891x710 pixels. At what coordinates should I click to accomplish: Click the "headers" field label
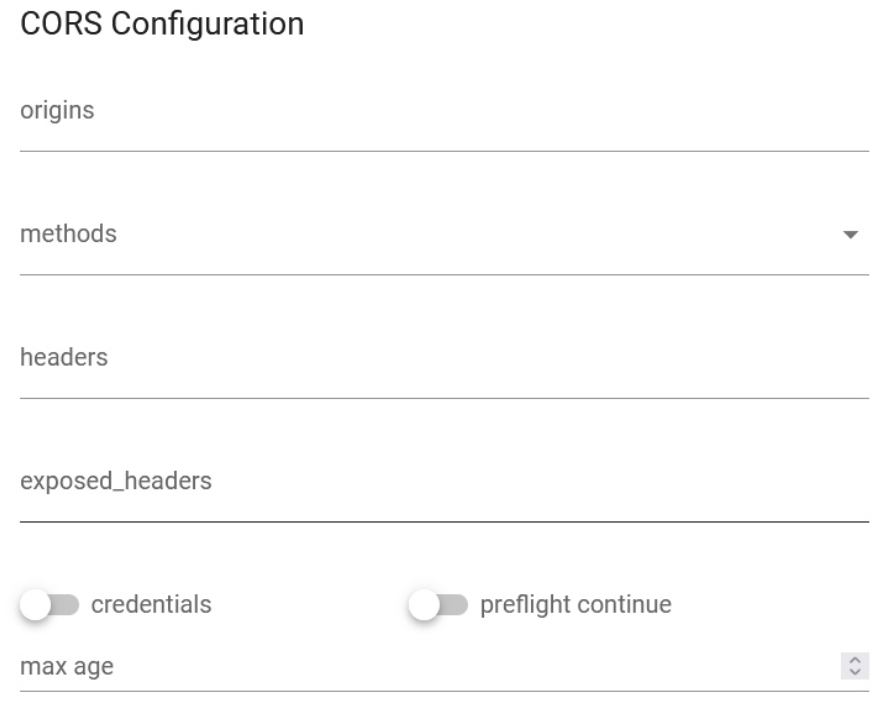pos(64,357)
